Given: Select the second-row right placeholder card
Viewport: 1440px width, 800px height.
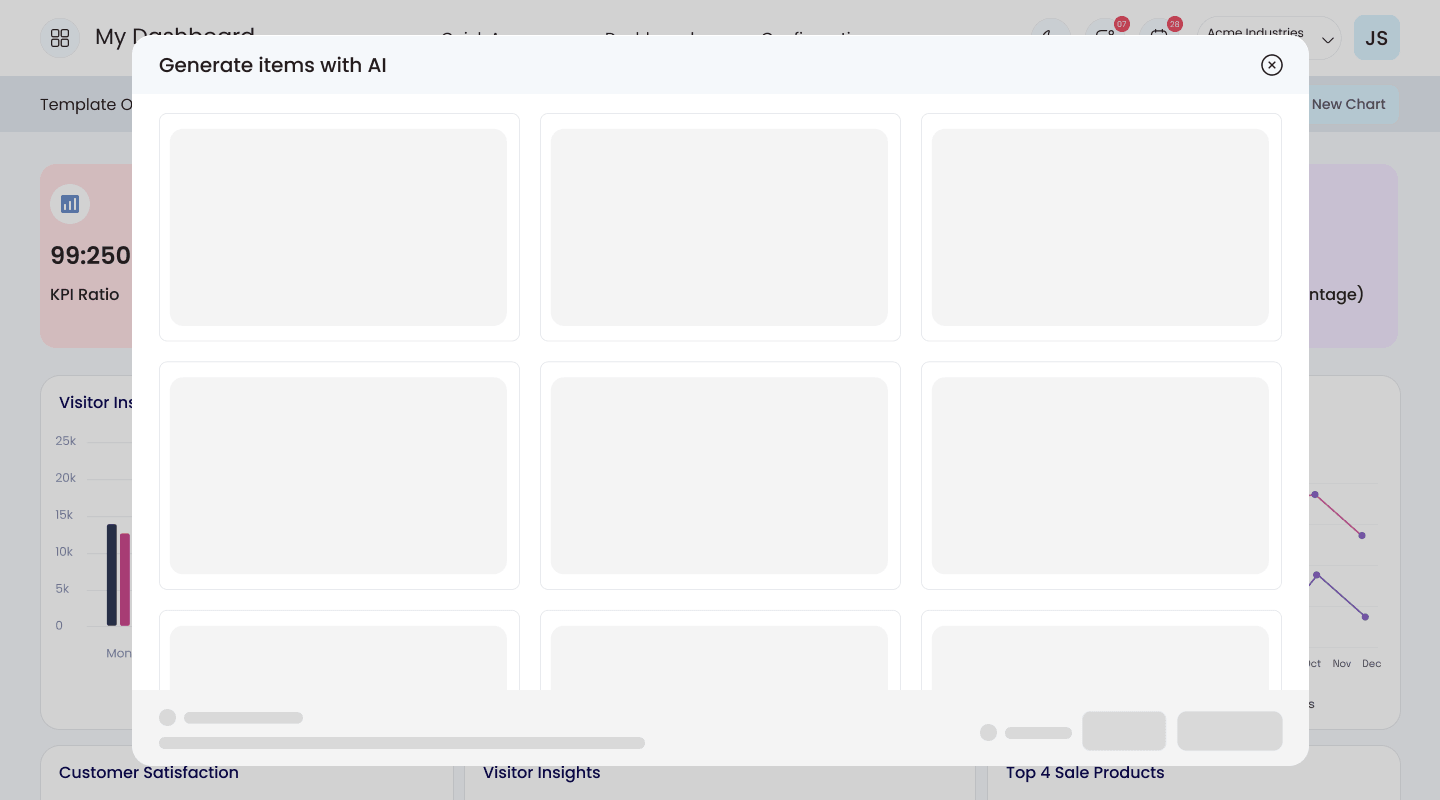Looking at the screenshot, I should pyautogui.click(x=1101, y=475).
